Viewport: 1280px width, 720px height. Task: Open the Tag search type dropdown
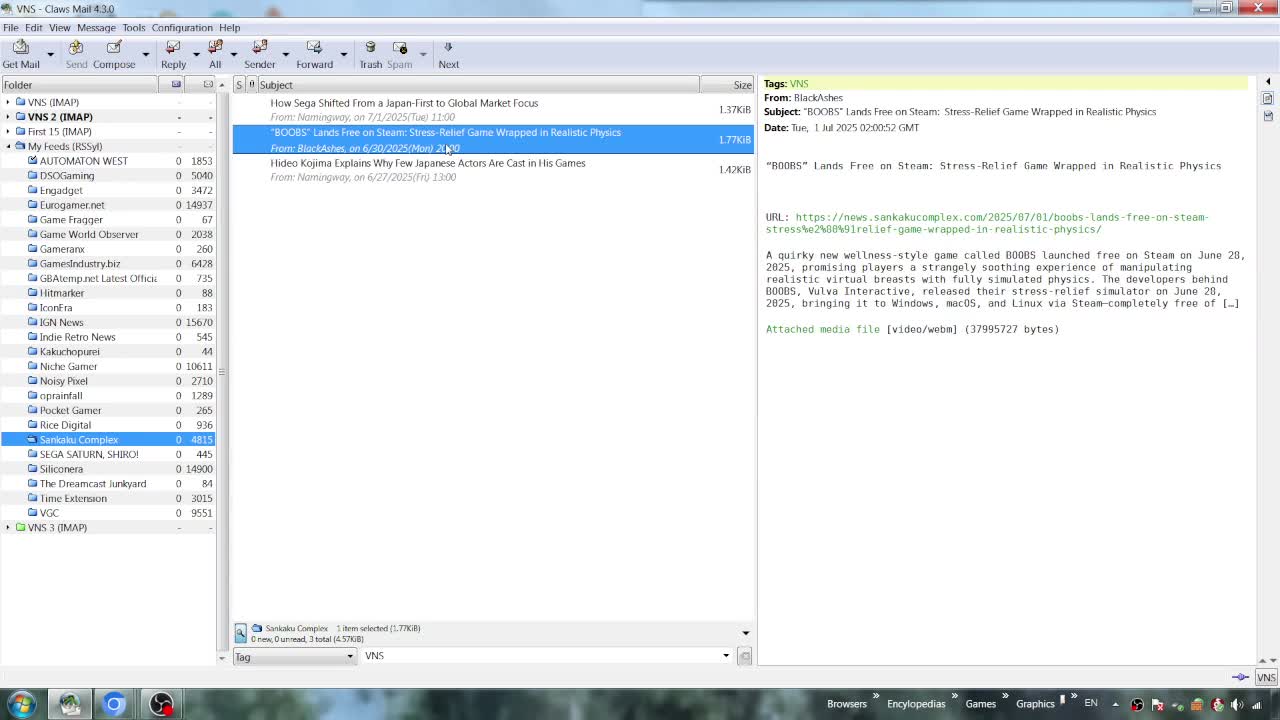pos(294,656)
